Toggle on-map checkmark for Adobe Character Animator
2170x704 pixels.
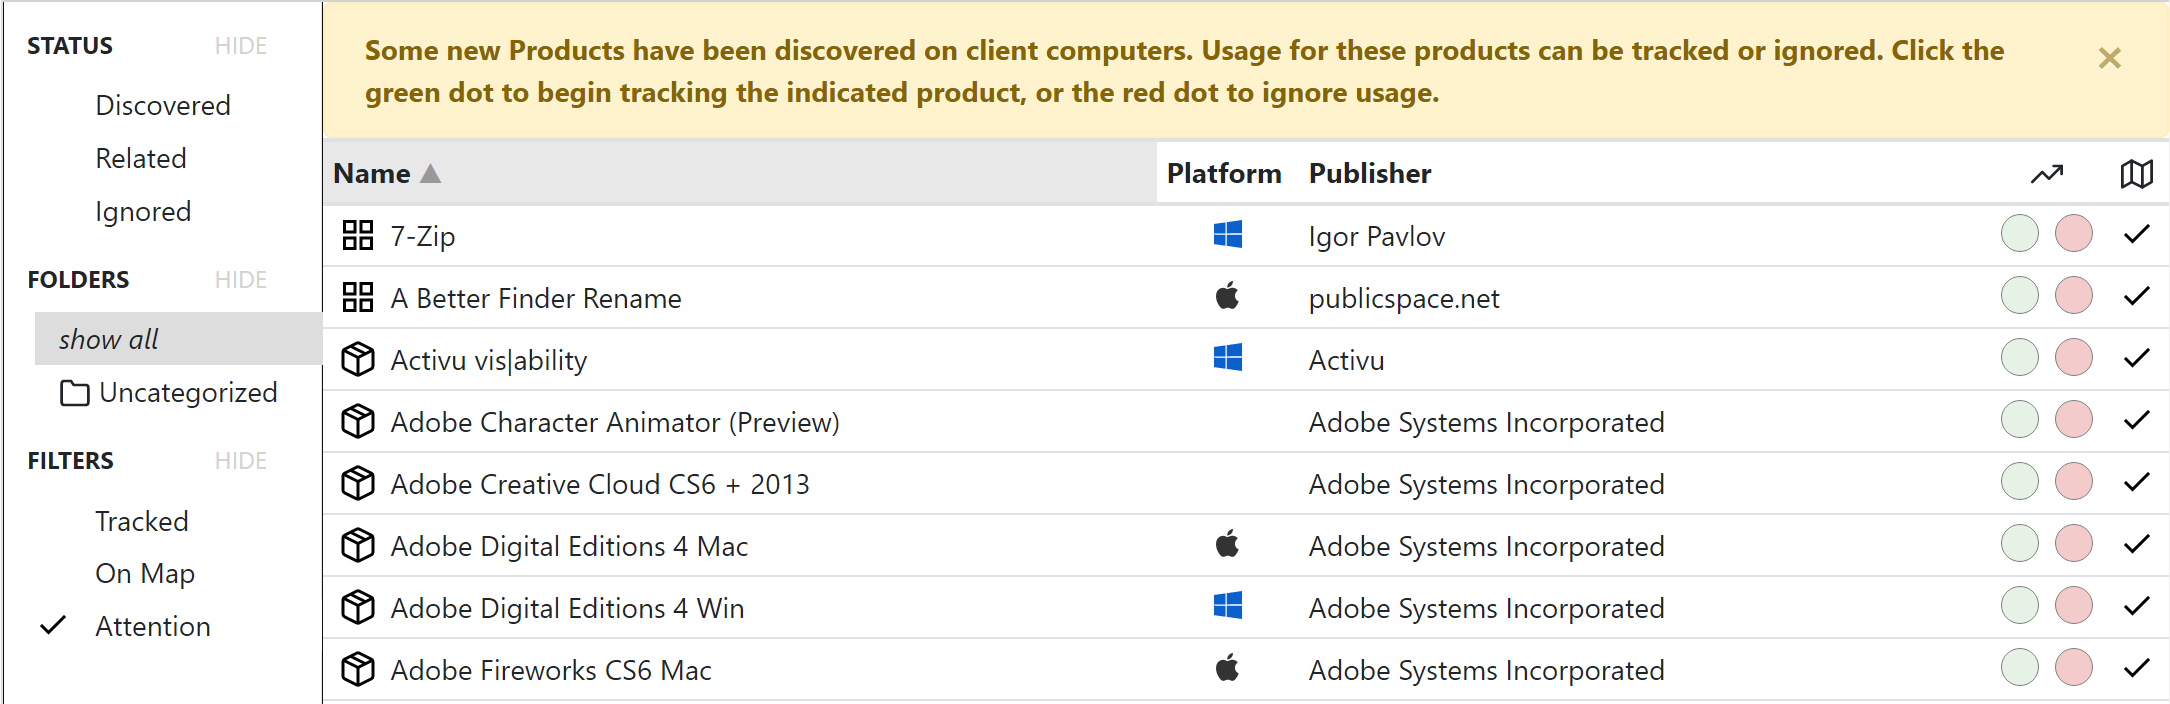pyautogui.click(x=2136, y=420)
